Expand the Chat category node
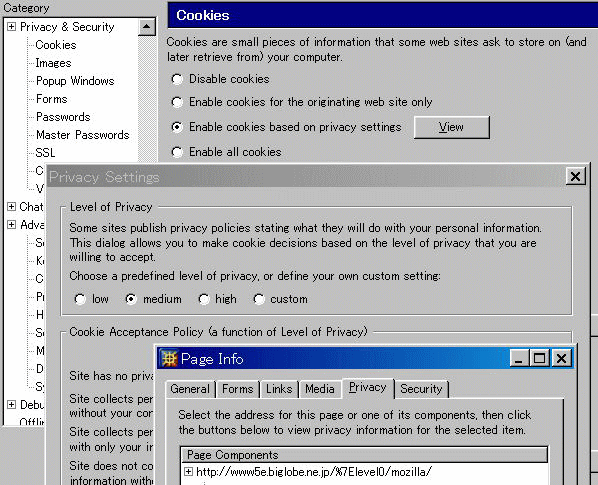This screenshot has width=598, height=485. coord(11,207)
